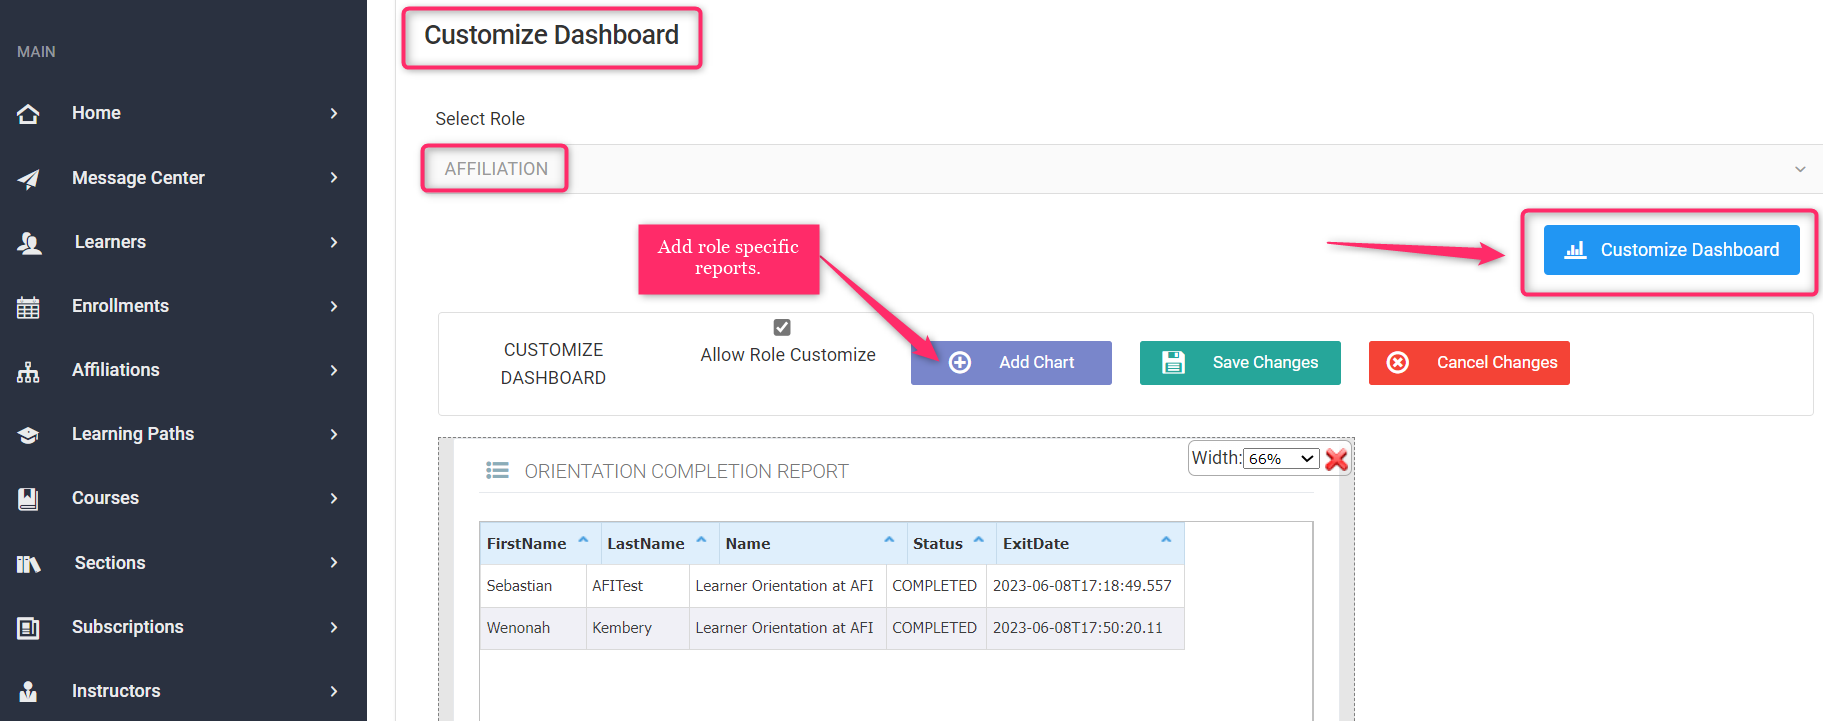Click the Save Changes button
The height and width of the screenshot is (721, 1823).
pos(1240,363)
